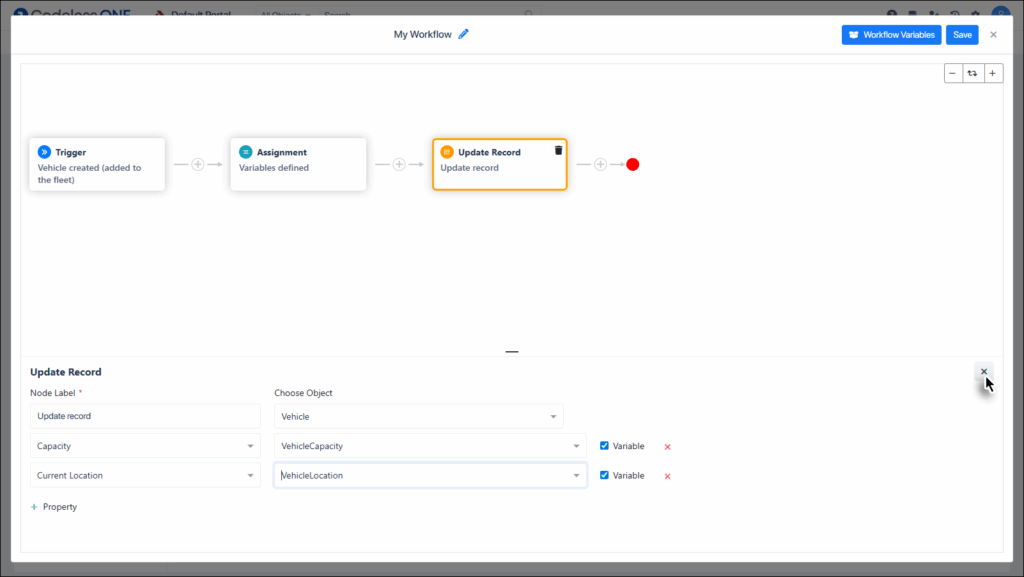Uncheck Variable for the Current Location row
1024x577 pixels.
tap(604, 475)
